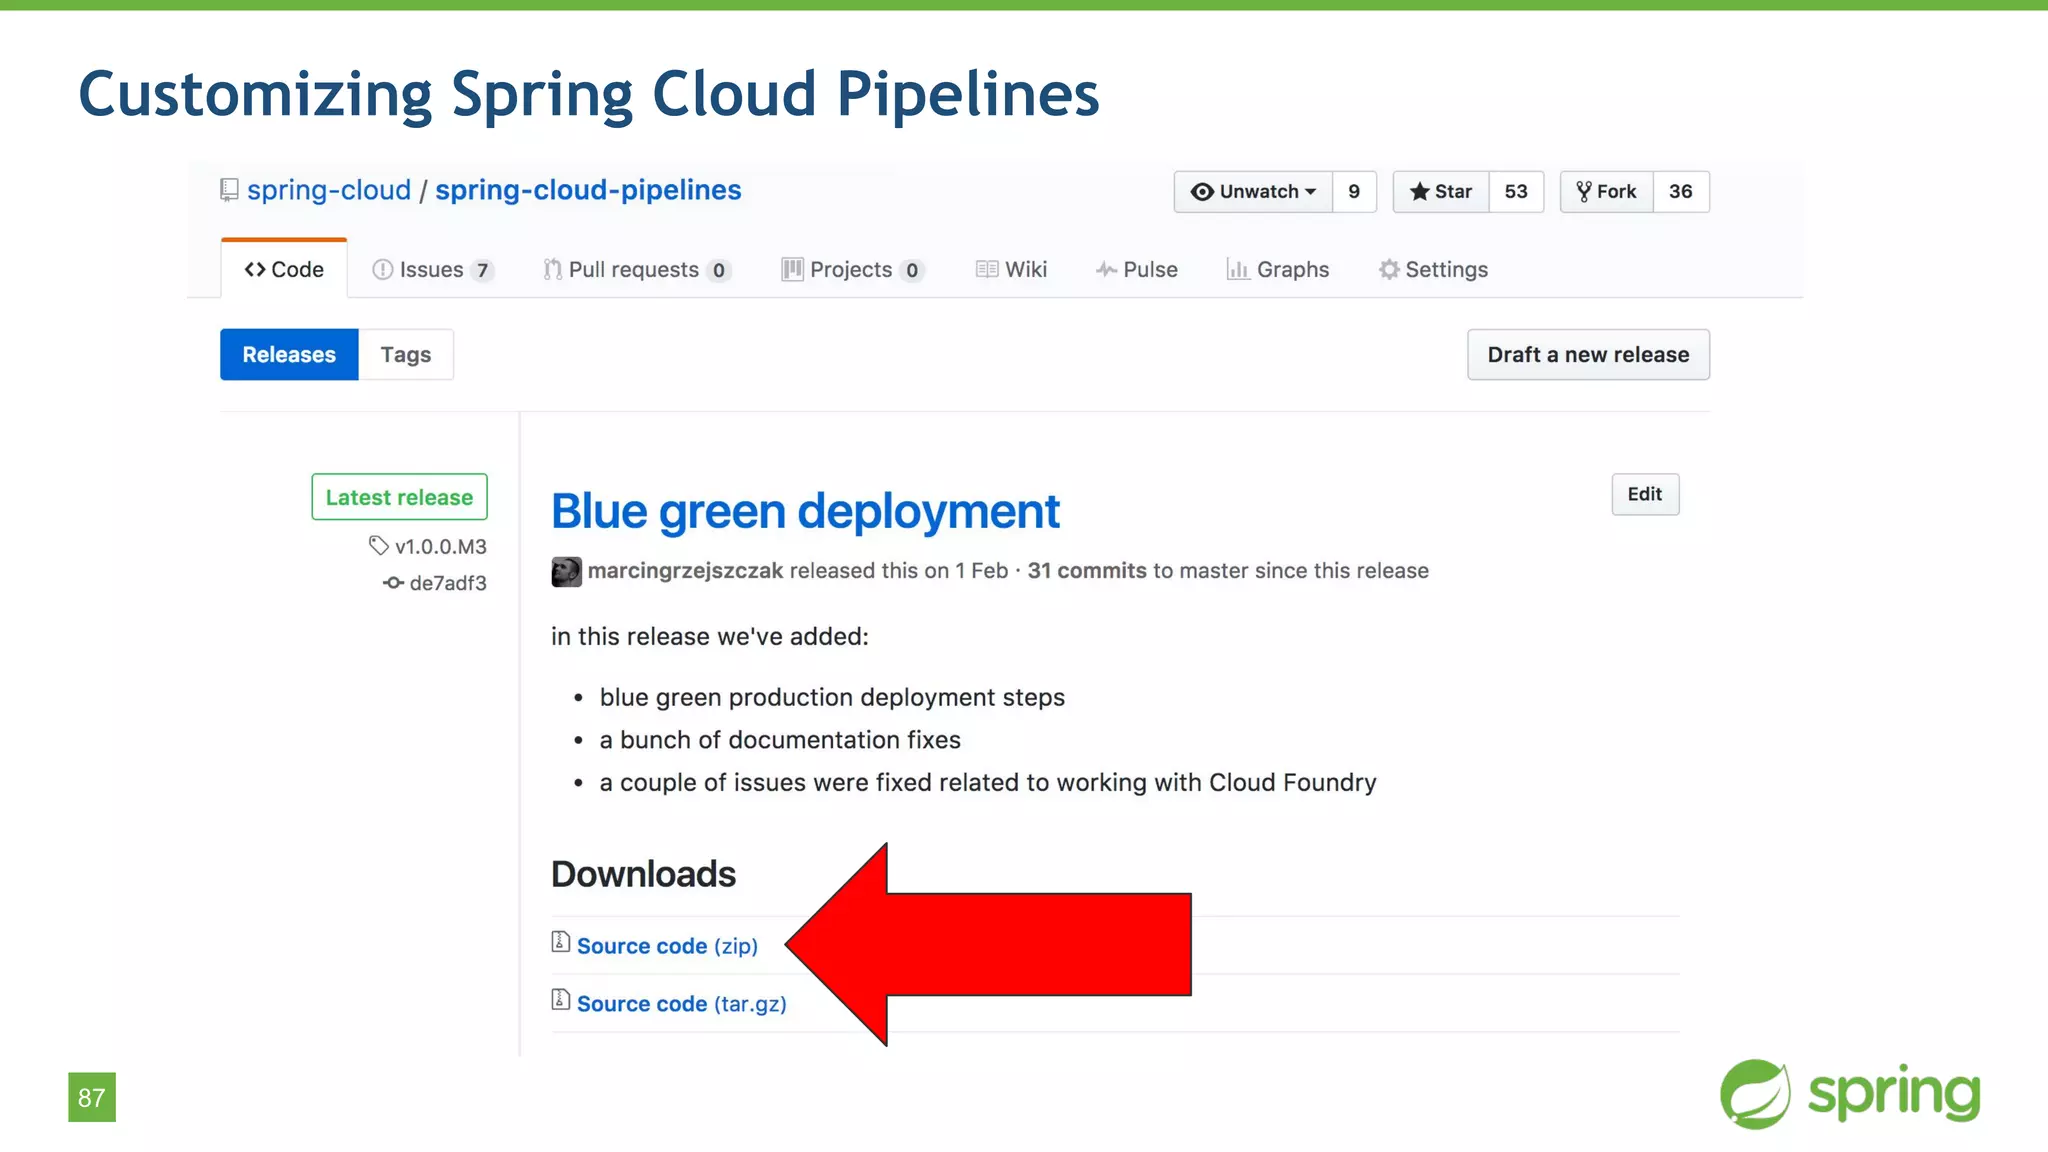Download Source code (tar.gz)
2048x1152 pixels.
coord(681,1004)
